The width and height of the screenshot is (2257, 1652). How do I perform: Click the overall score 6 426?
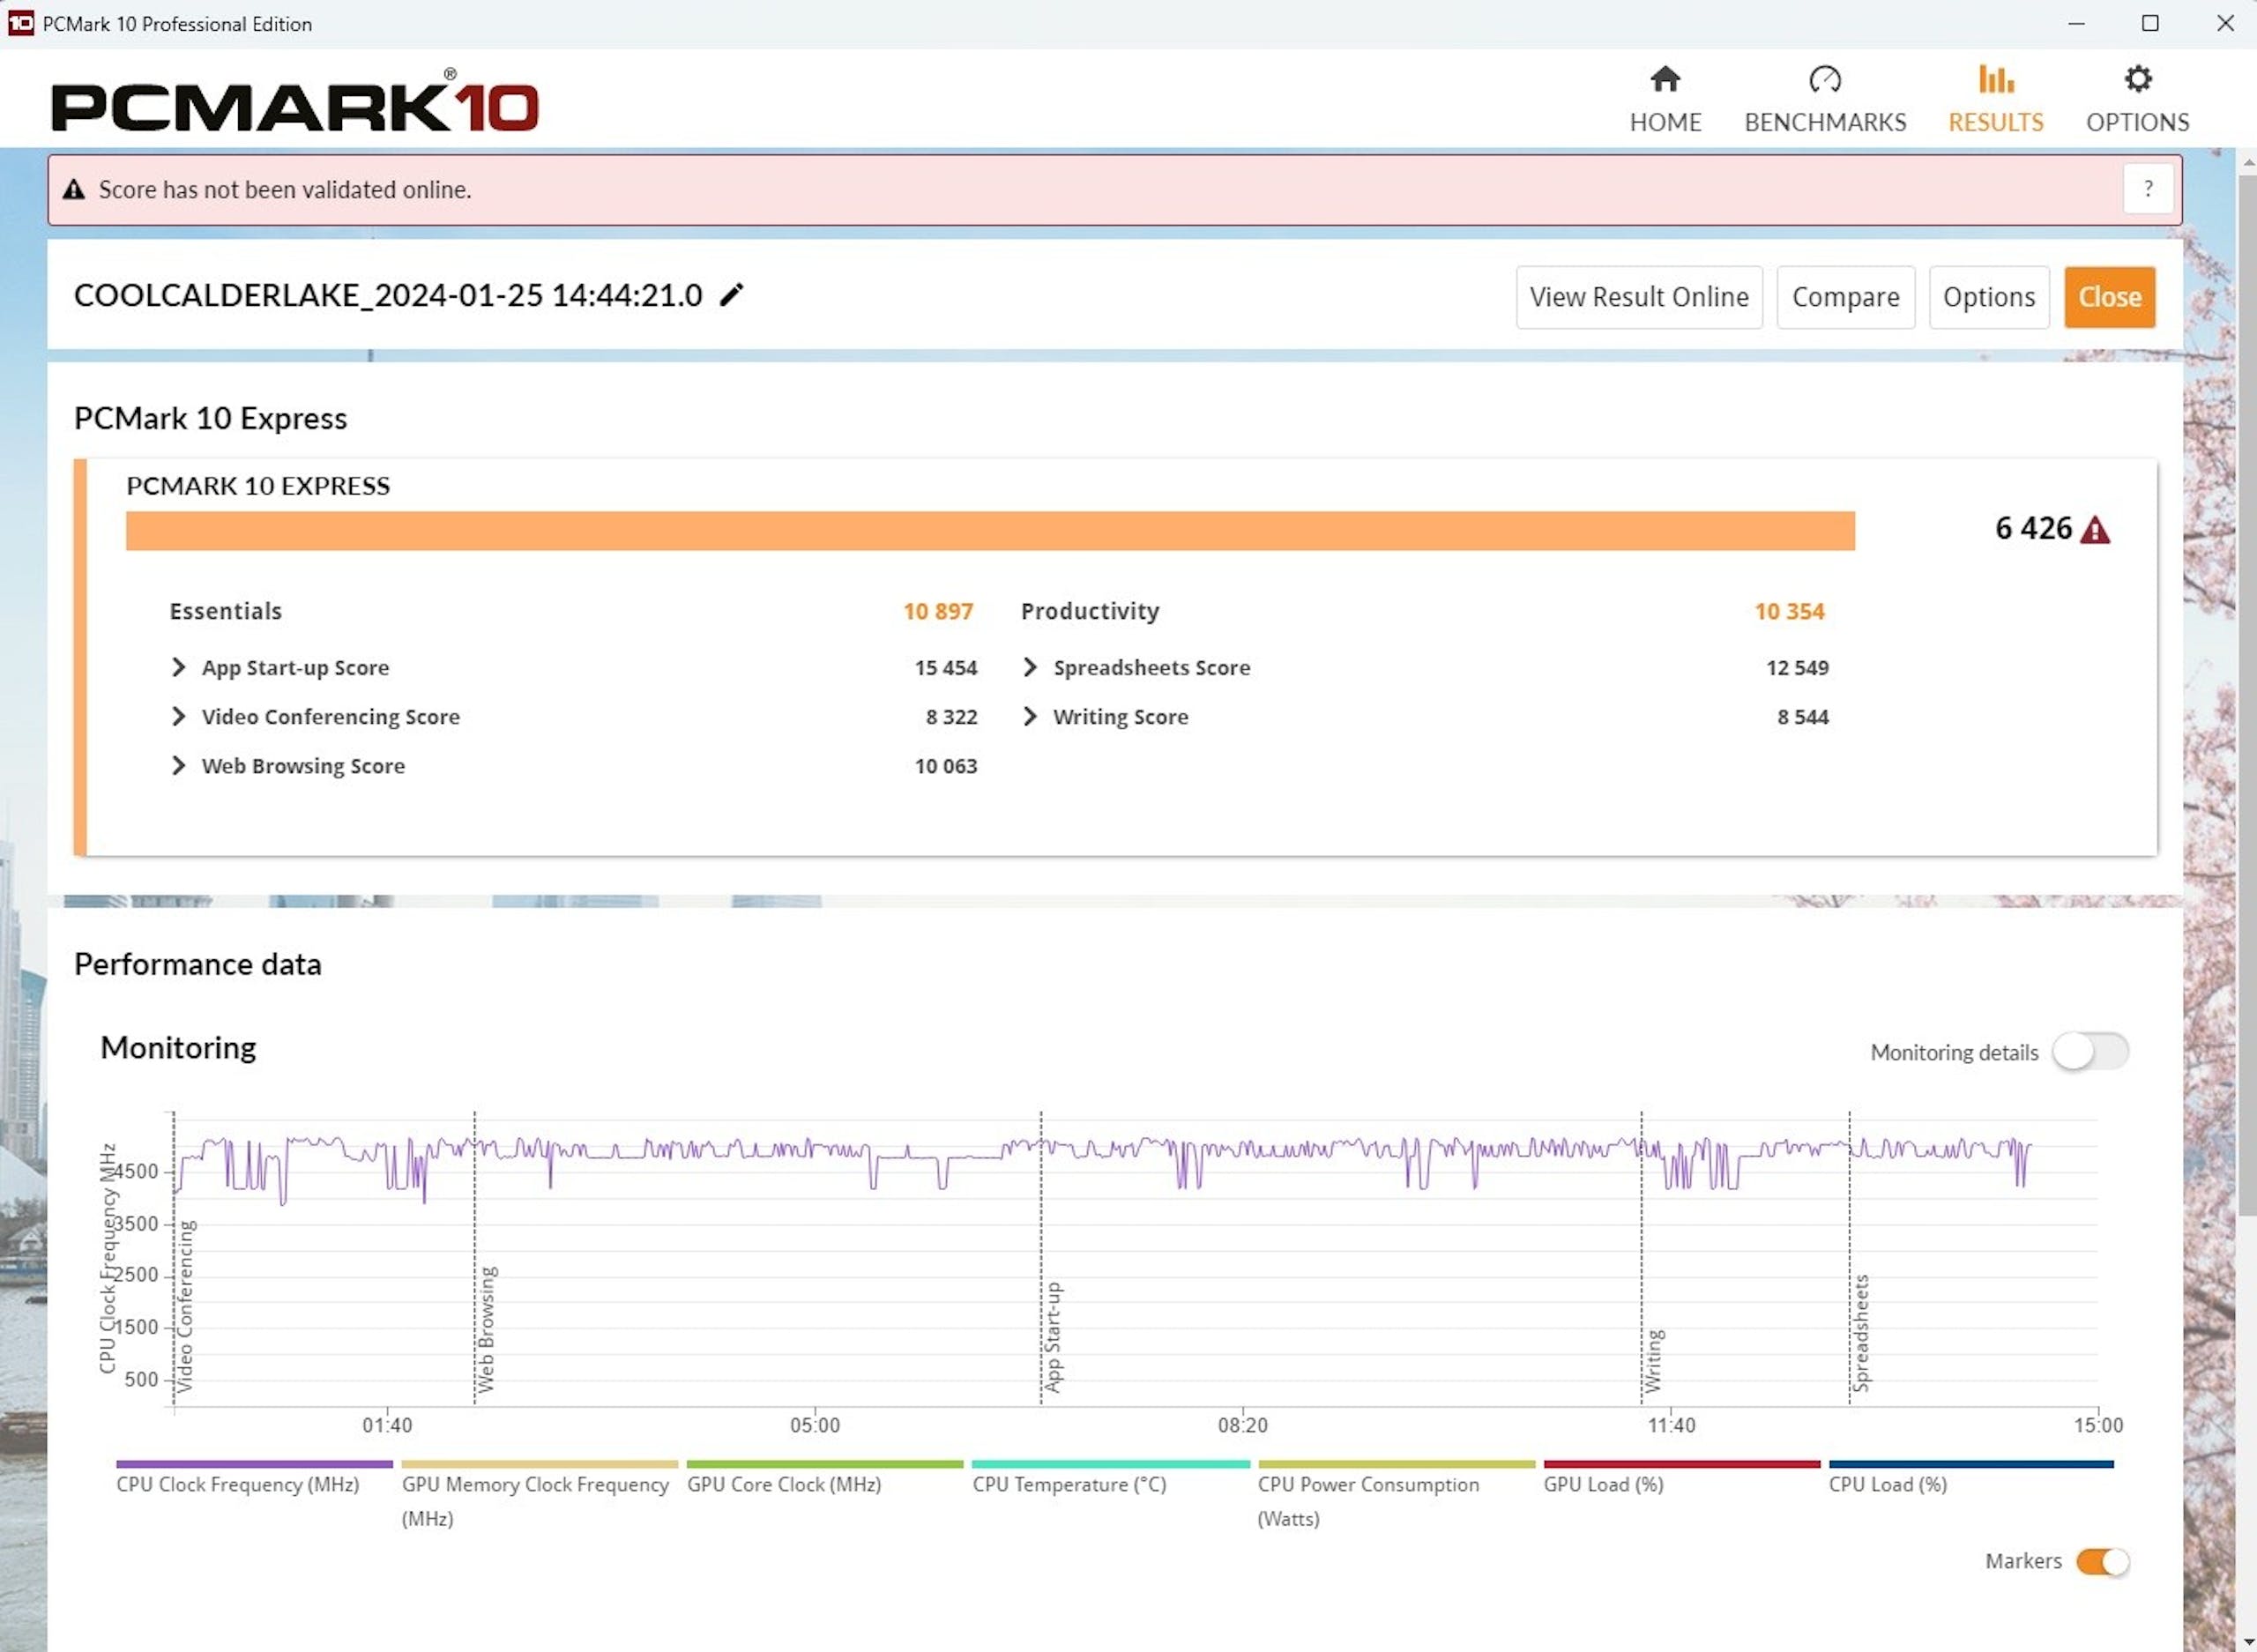click(x=2033, y=528)
